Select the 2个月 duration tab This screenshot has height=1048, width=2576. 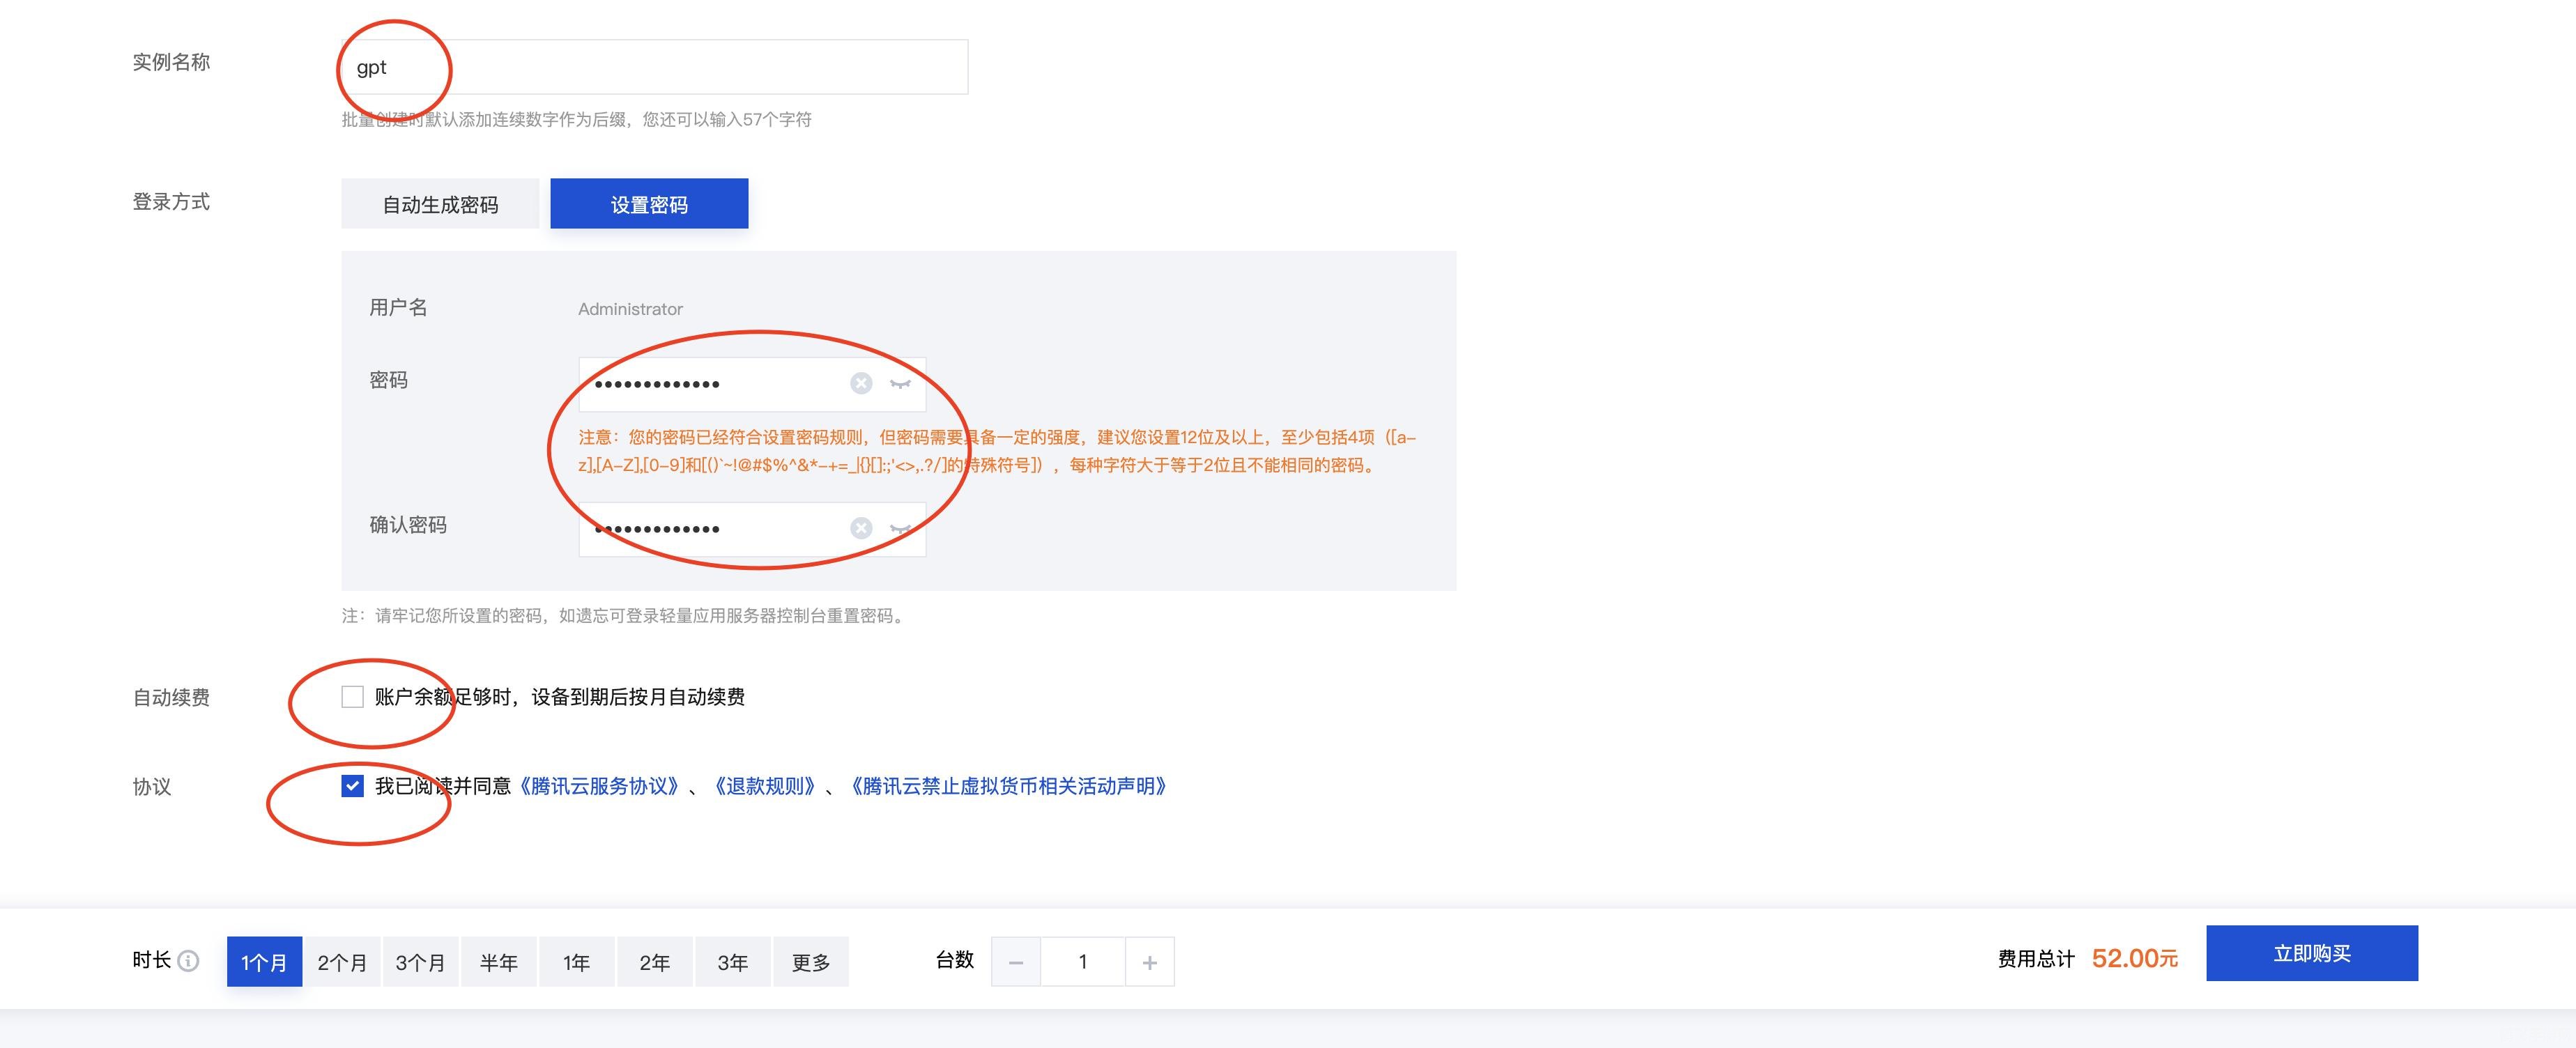tap(342, 961)
